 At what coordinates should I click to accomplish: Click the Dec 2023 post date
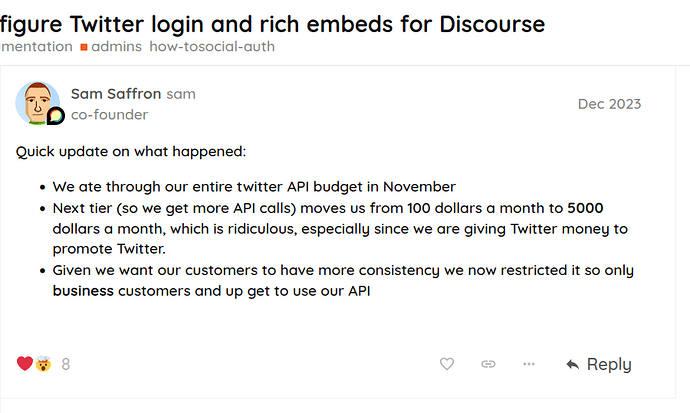pos(609,104)
